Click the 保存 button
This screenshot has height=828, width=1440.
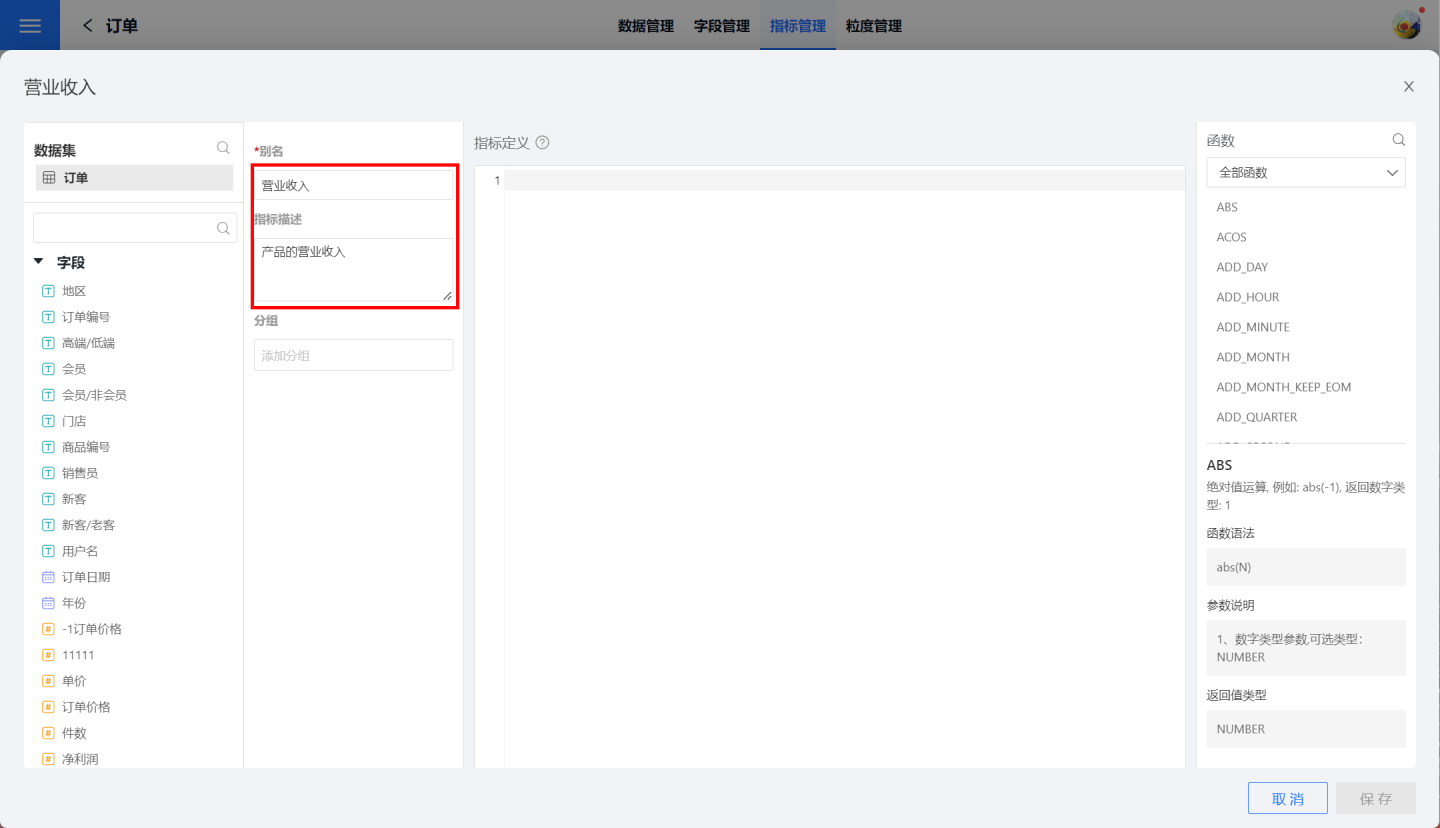(1375, 798)
